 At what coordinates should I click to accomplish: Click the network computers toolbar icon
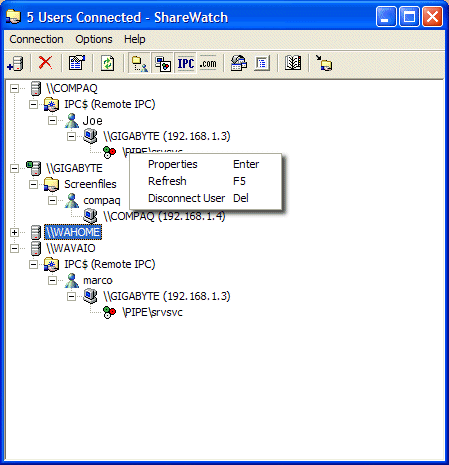tap(239, 63)
